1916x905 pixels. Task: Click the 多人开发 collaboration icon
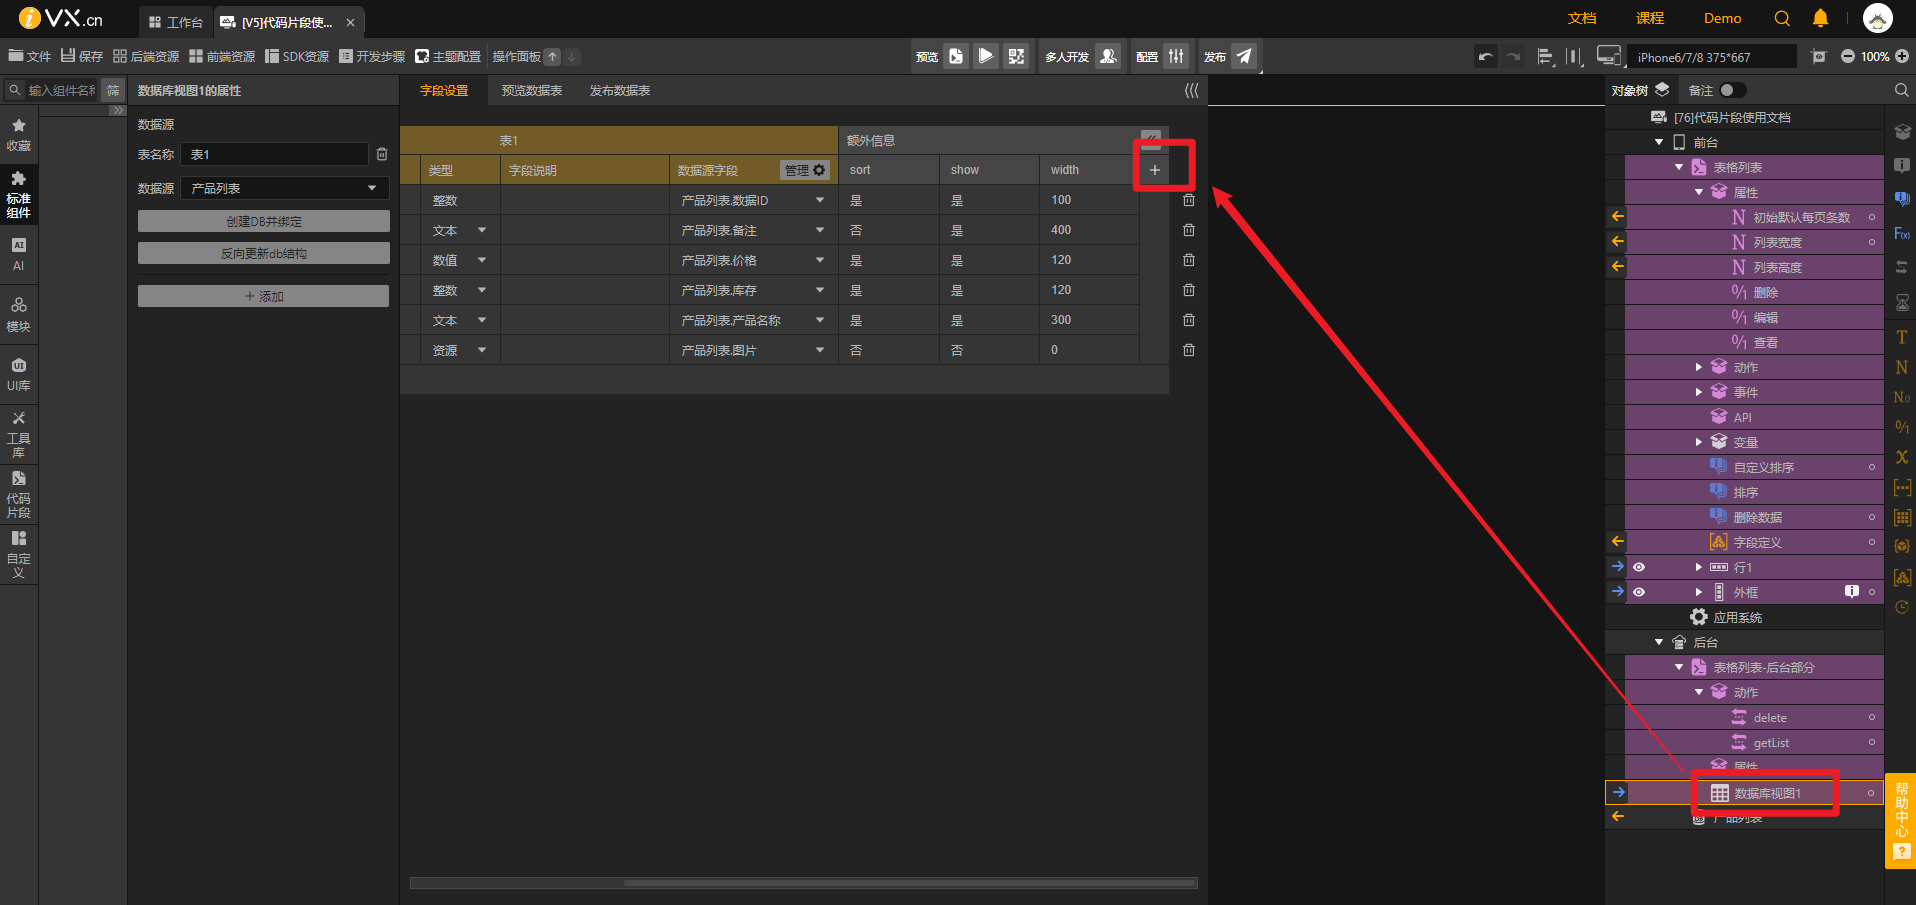pos(1108,56)
